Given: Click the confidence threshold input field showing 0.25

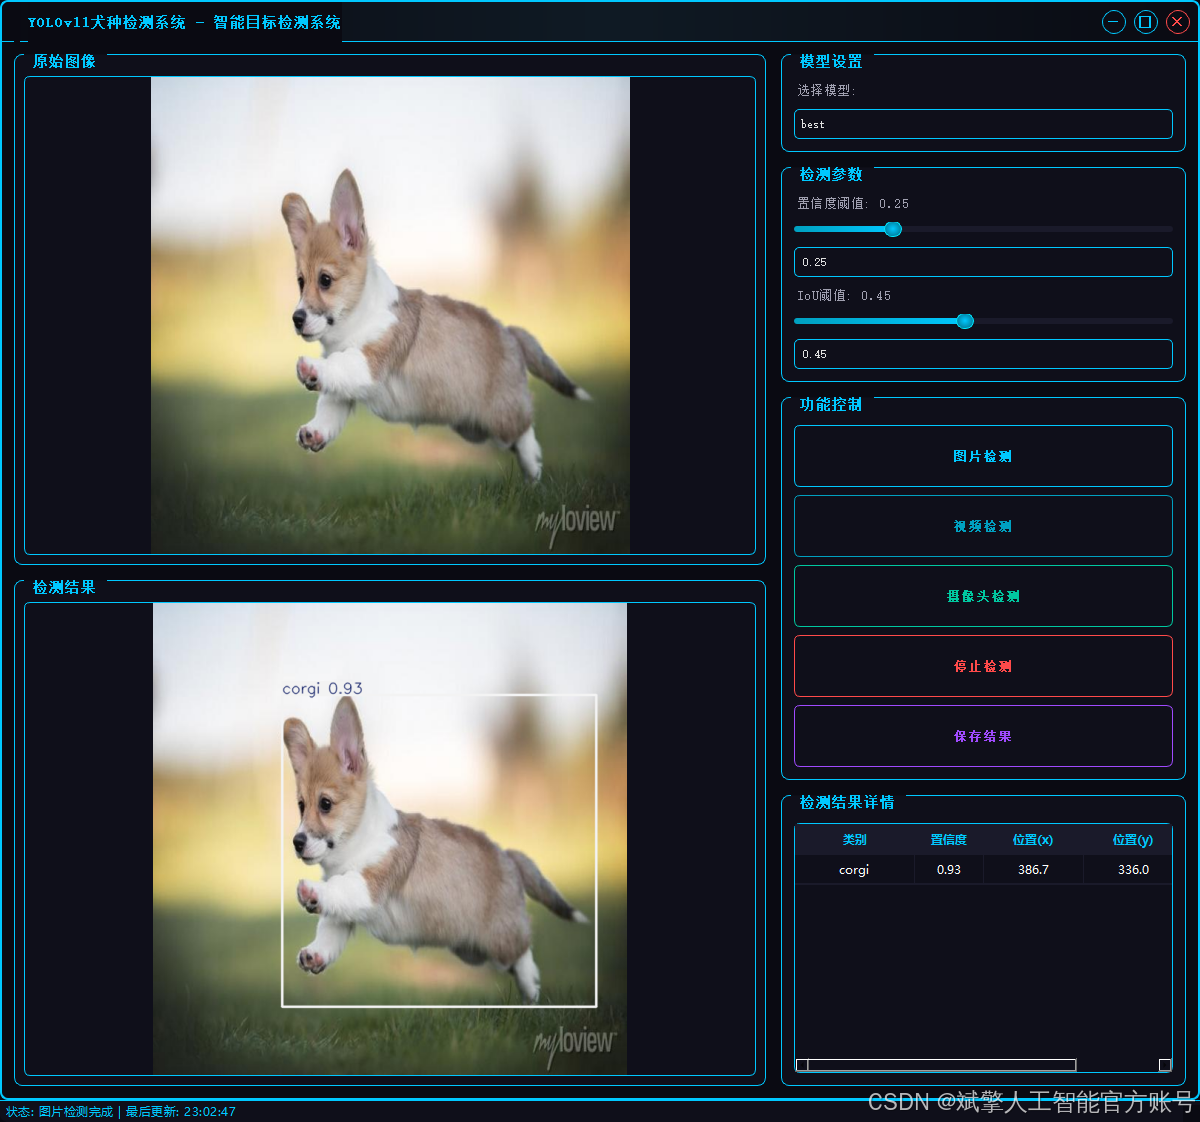Looking at the screenshot, I should click(x=983, y=262).
